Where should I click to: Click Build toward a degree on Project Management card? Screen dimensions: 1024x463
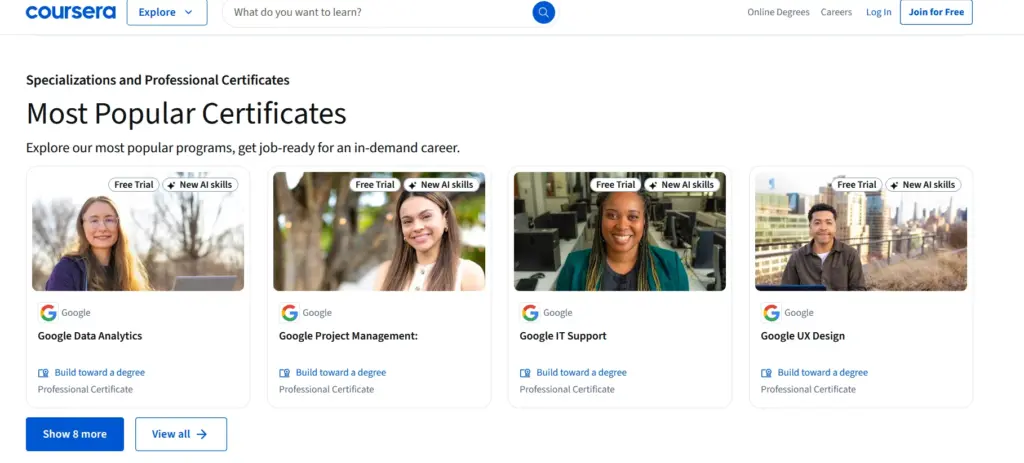[x=340, y=373]
